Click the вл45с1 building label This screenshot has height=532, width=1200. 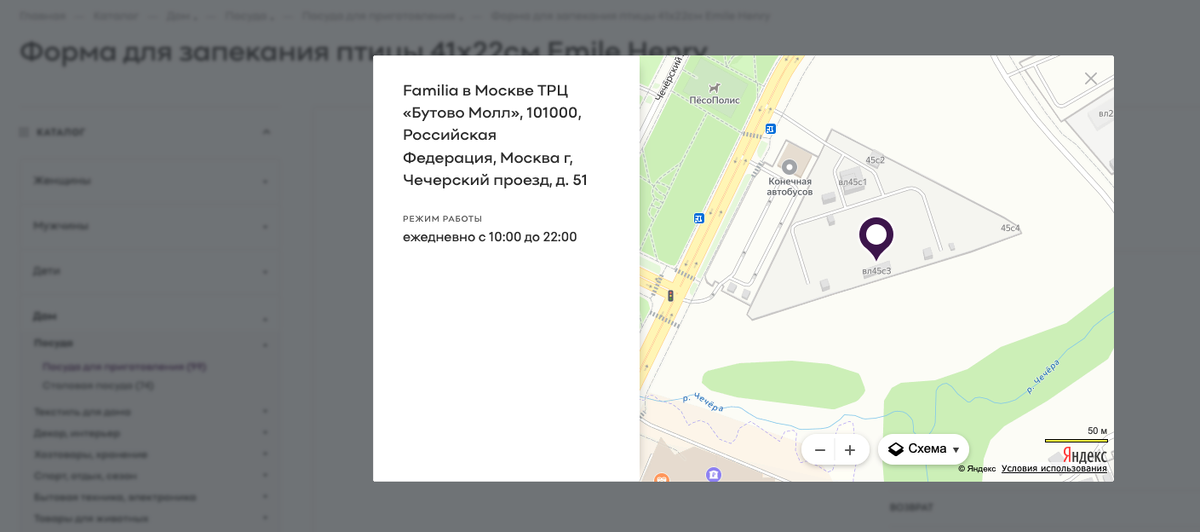(852, 182)
